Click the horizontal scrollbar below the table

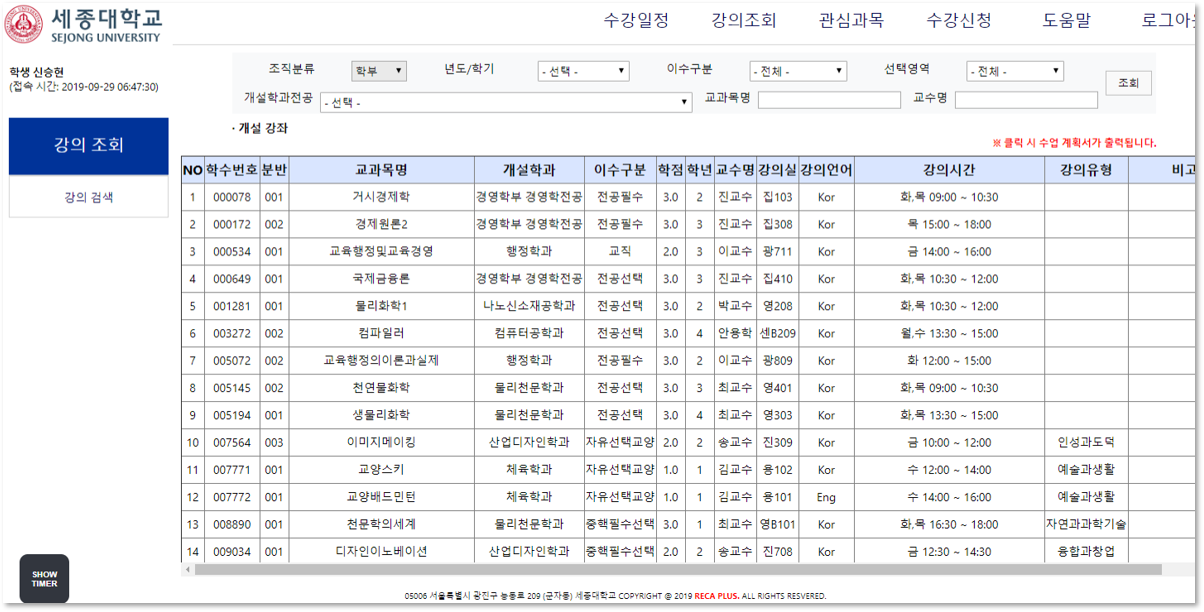678,570
